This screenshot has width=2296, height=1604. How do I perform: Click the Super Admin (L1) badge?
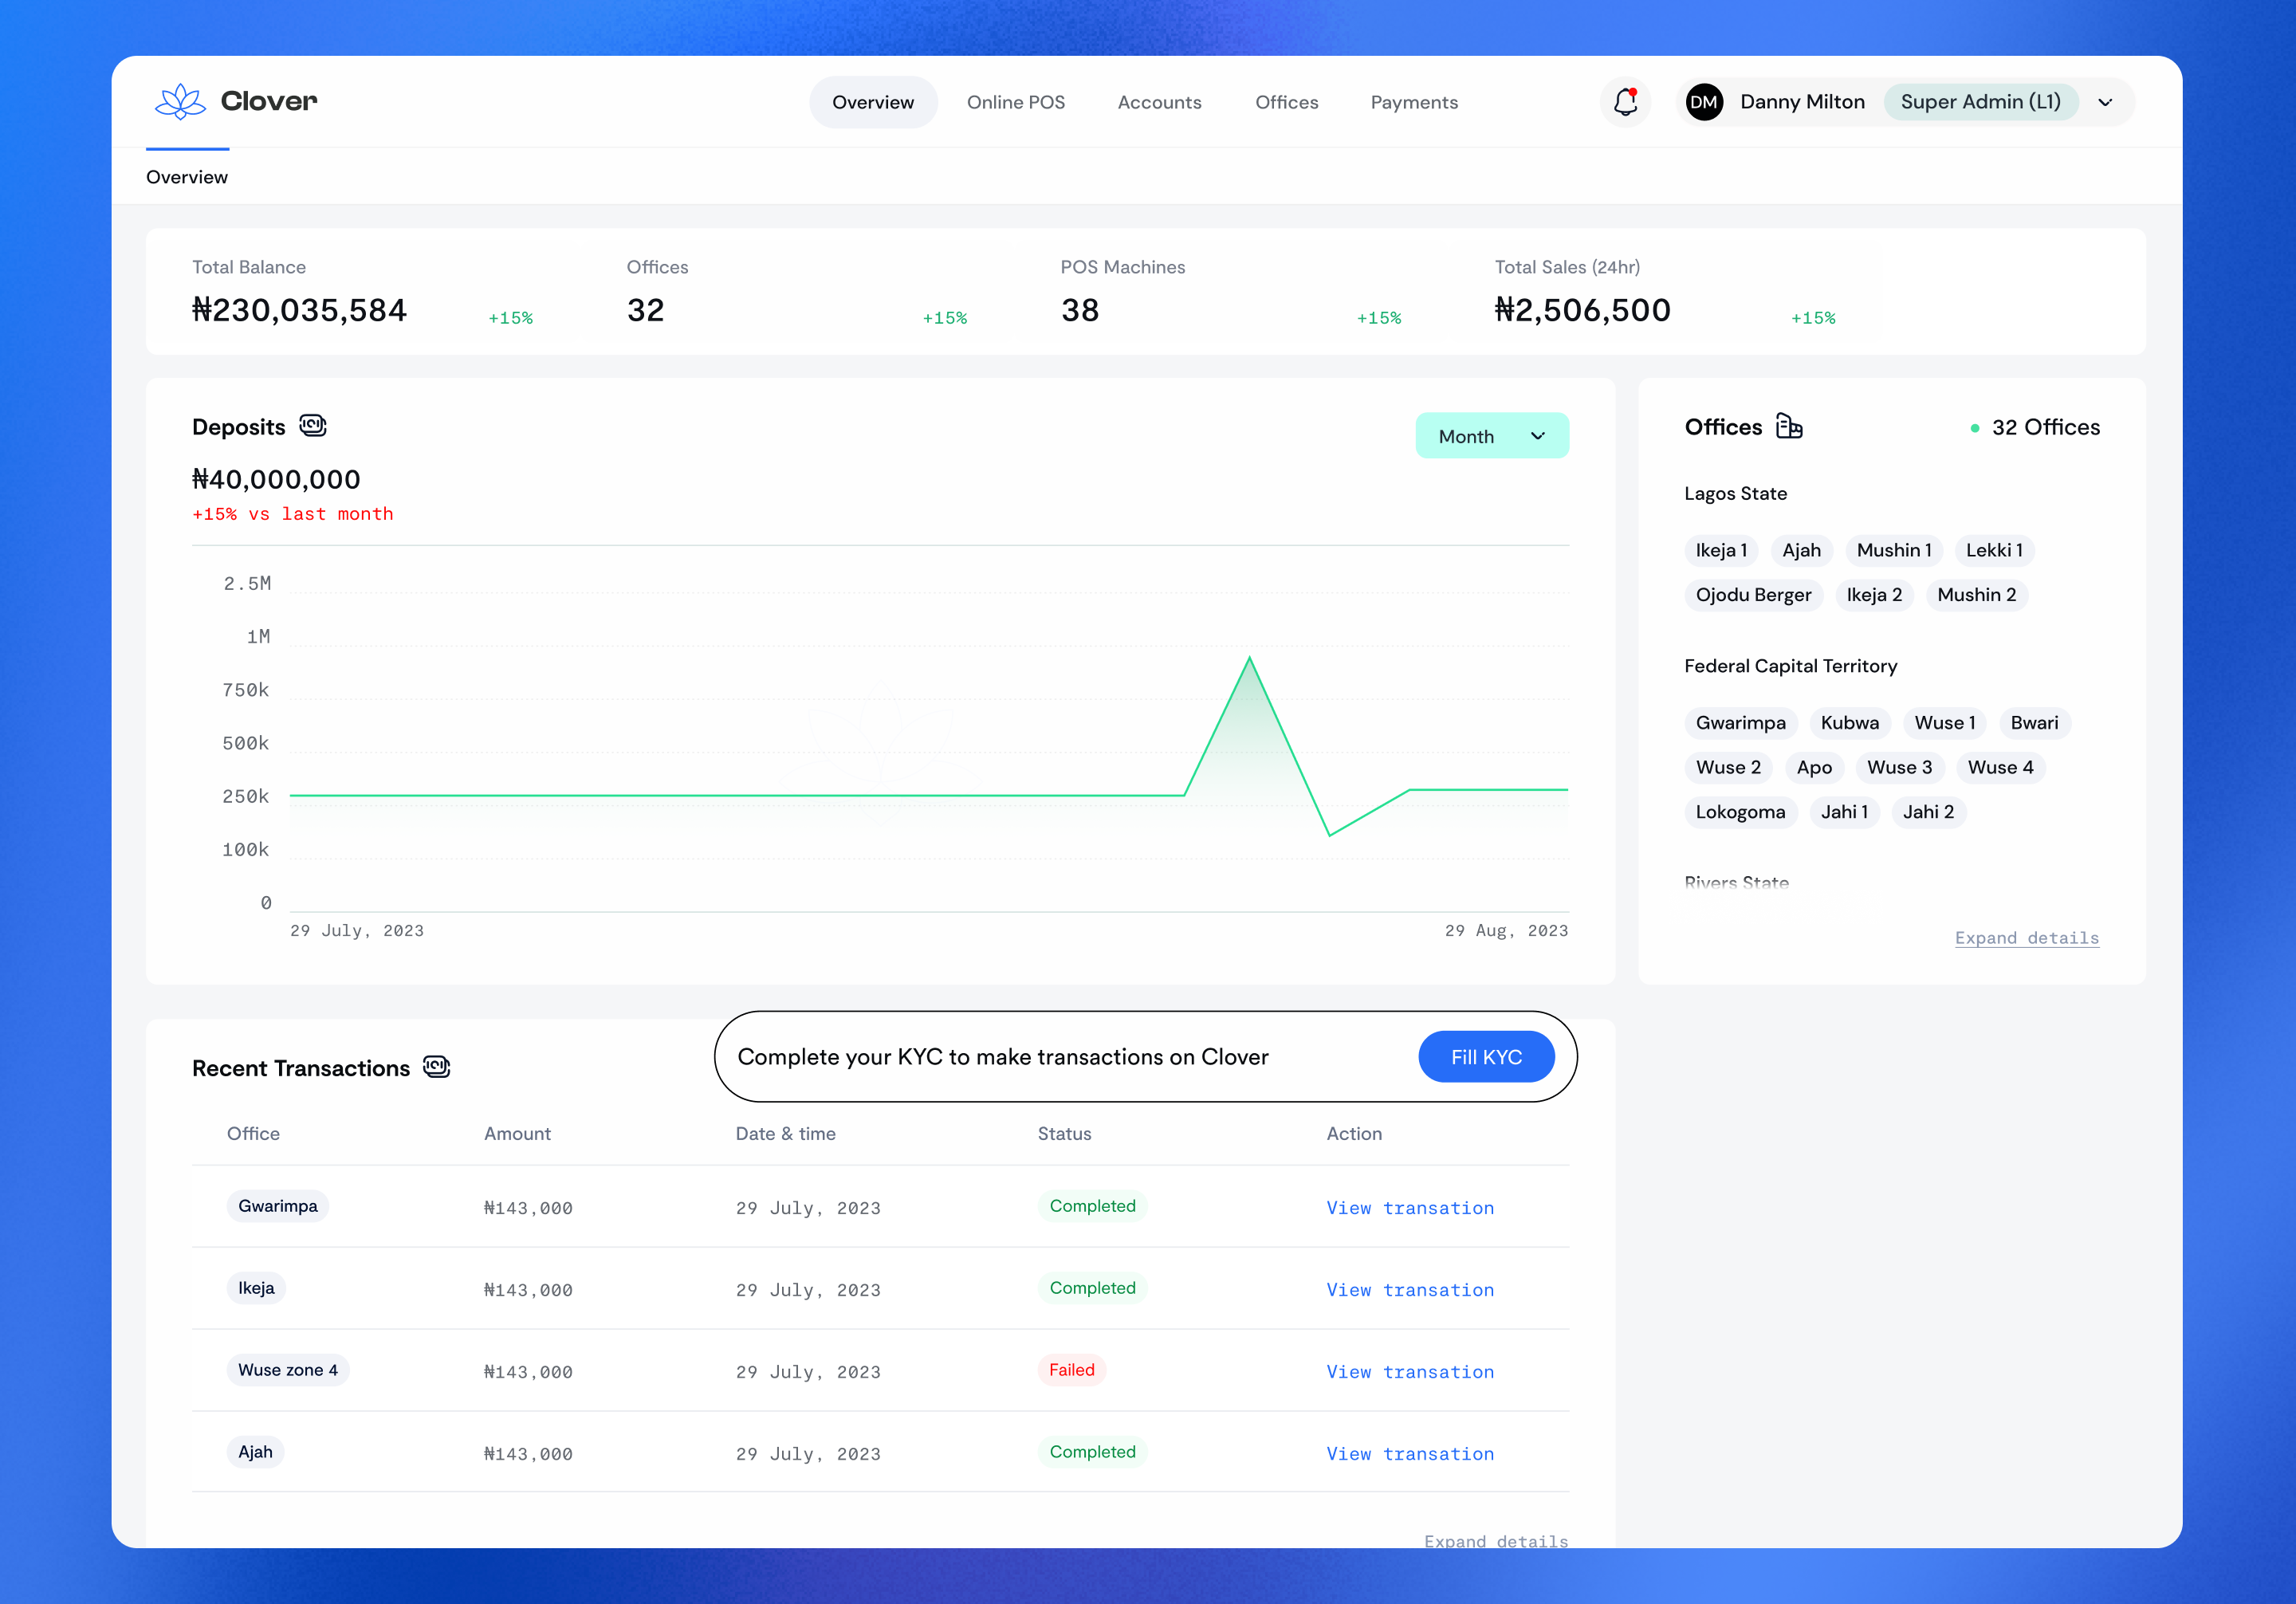tap(1981, 101)
